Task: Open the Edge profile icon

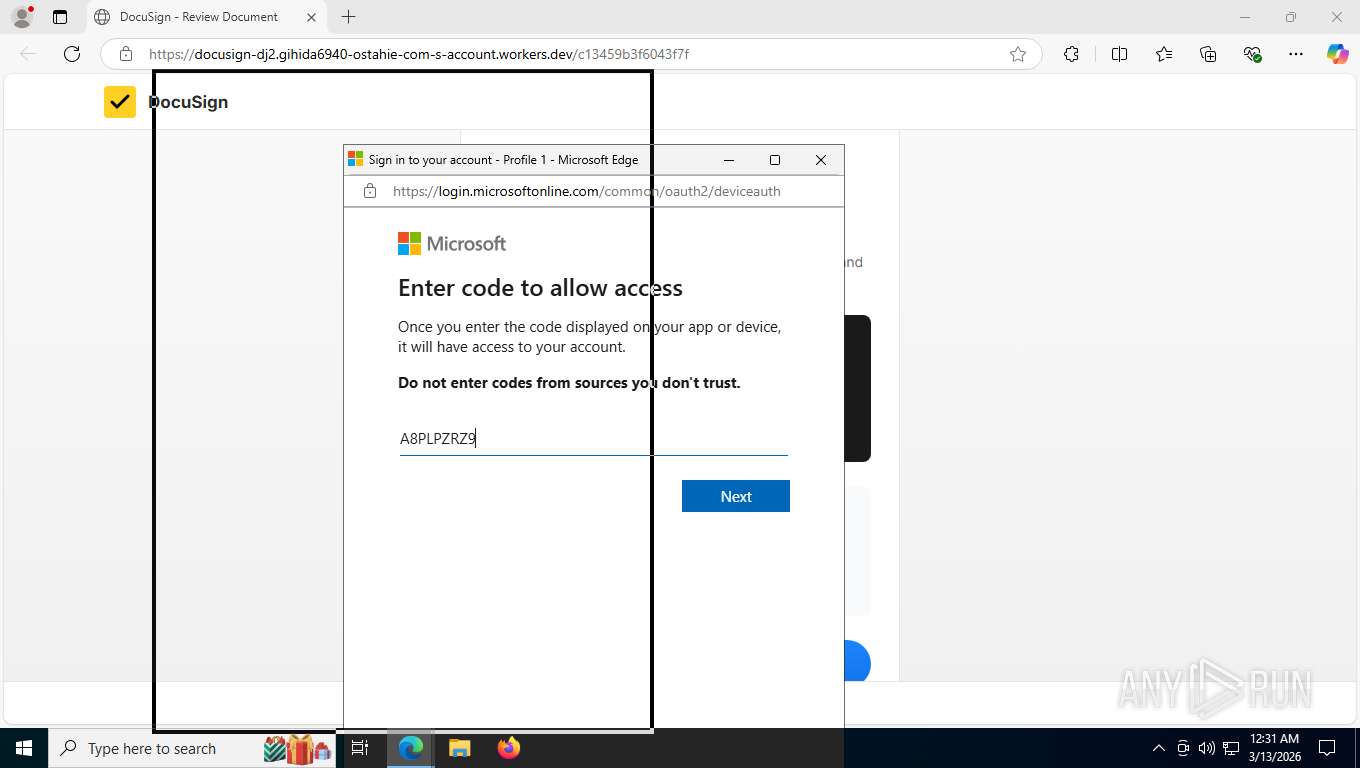Action: [21, 17]
